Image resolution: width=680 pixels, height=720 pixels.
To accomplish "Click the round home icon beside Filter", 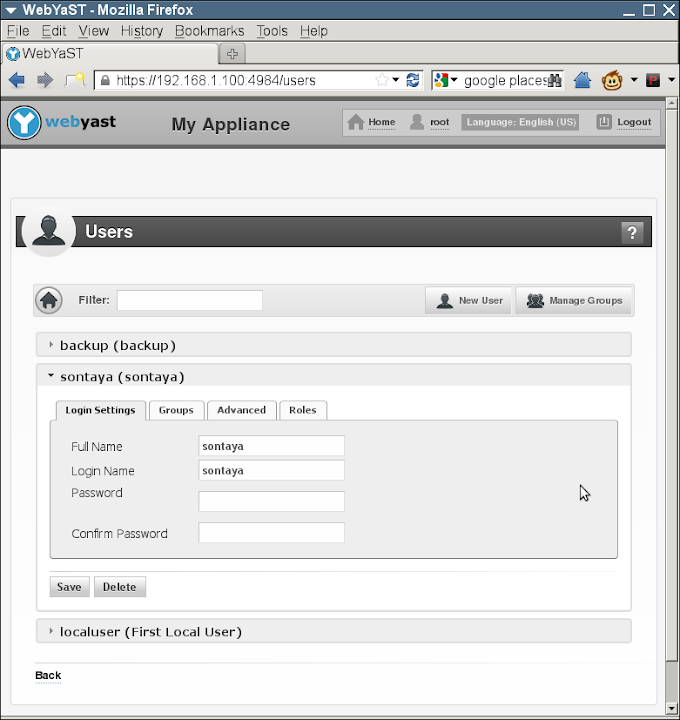I will pos(49,301).
